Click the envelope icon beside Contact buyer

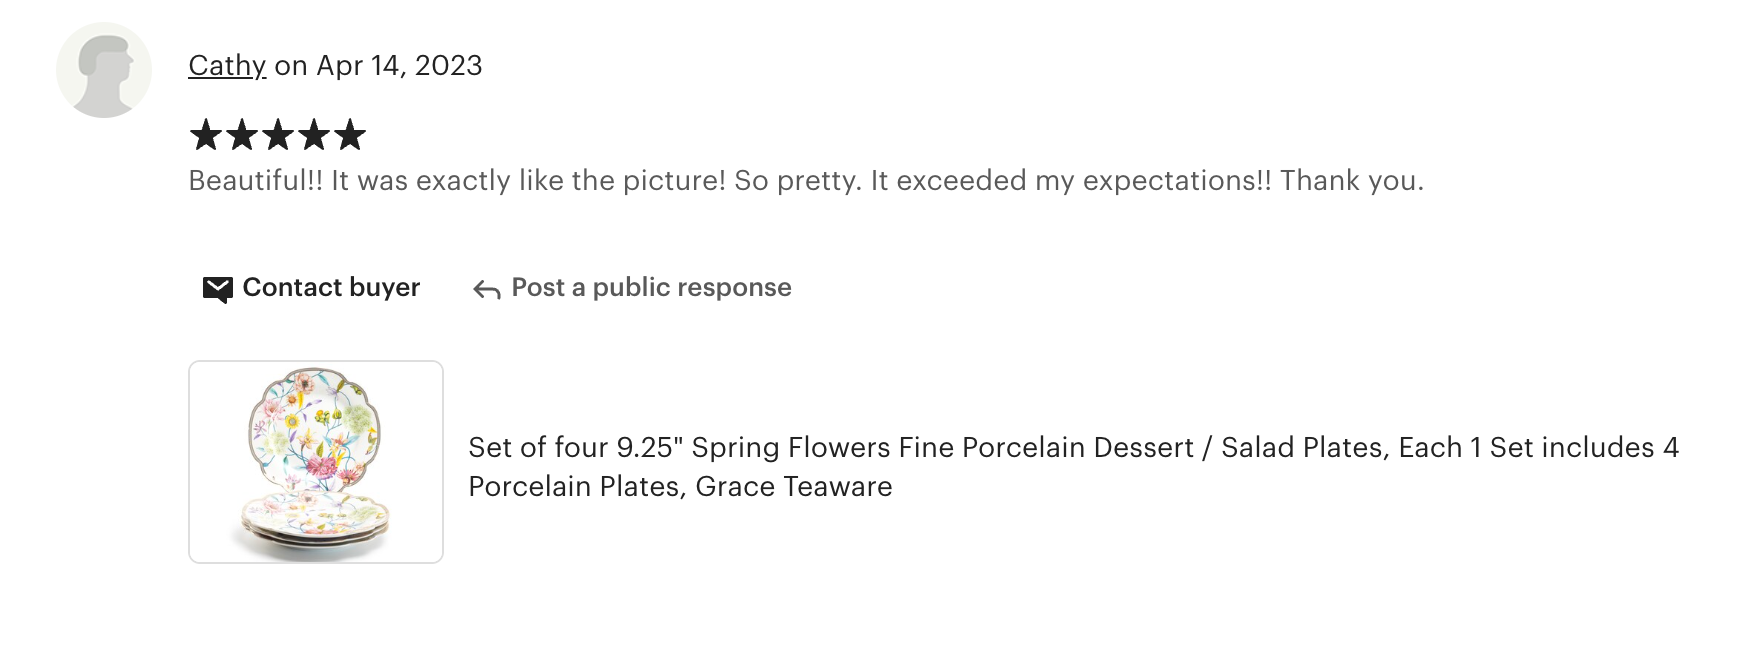click(217, 289)
